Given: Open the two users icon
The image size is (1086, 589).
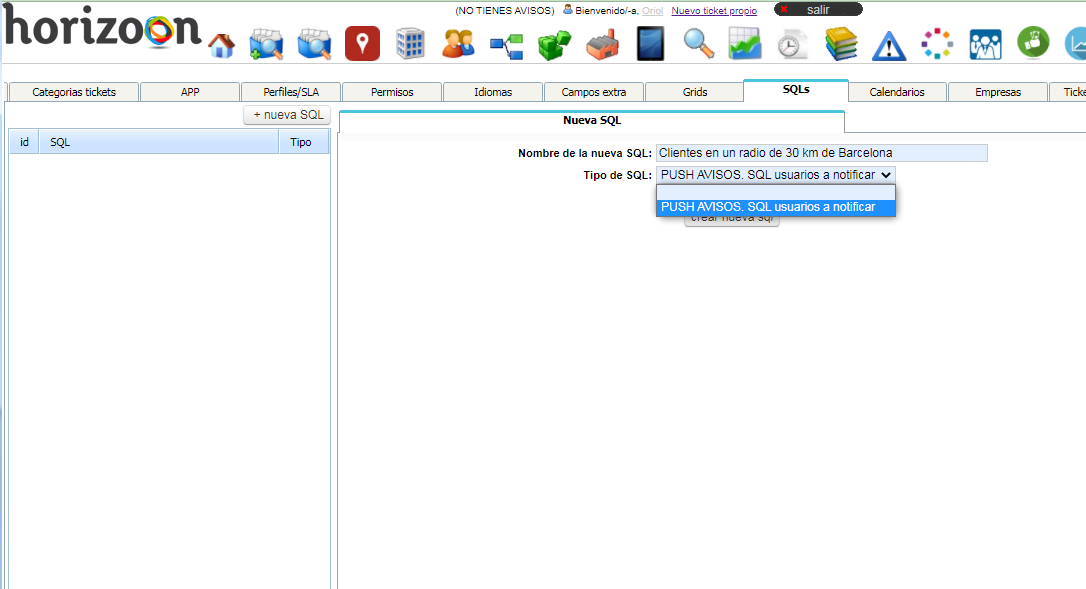Looking at the screenshot, I should pos(458,44).
